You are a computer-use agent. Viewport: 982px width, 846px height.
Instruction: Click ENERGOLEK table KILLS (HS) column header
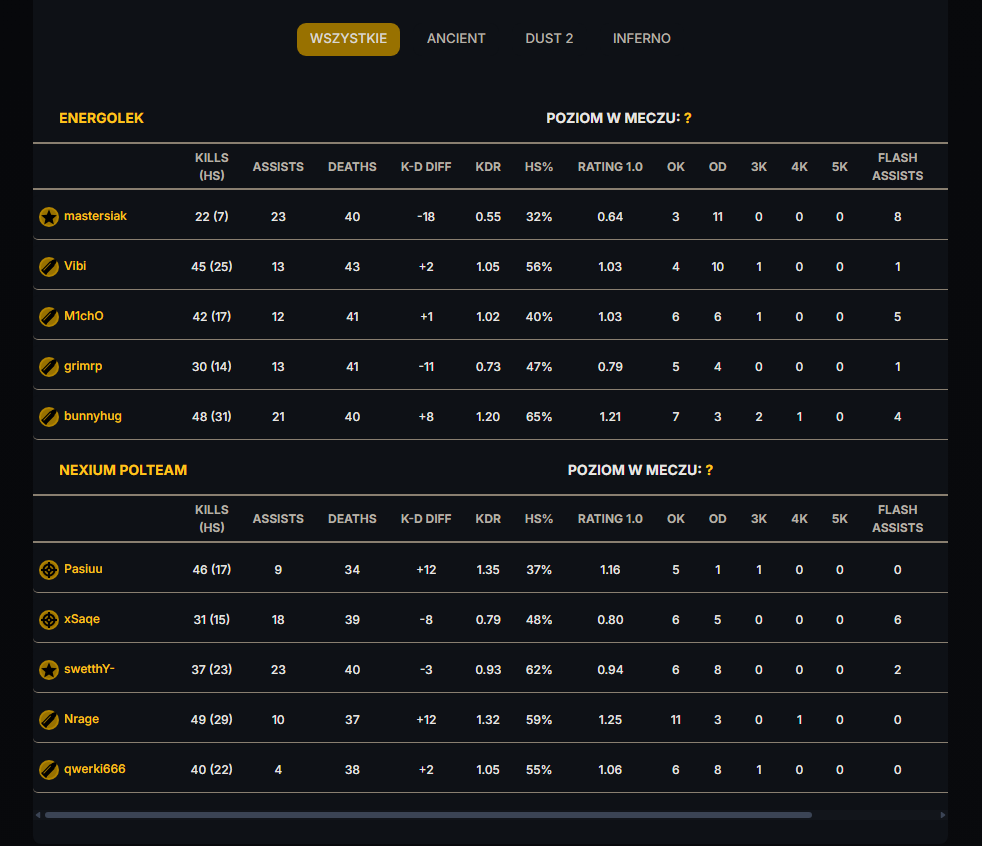pos(212,167)
